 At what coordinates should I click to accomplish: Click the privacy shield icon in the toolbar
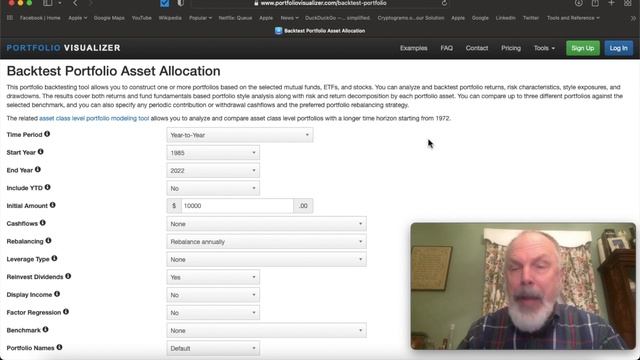(x=180, y=3)
